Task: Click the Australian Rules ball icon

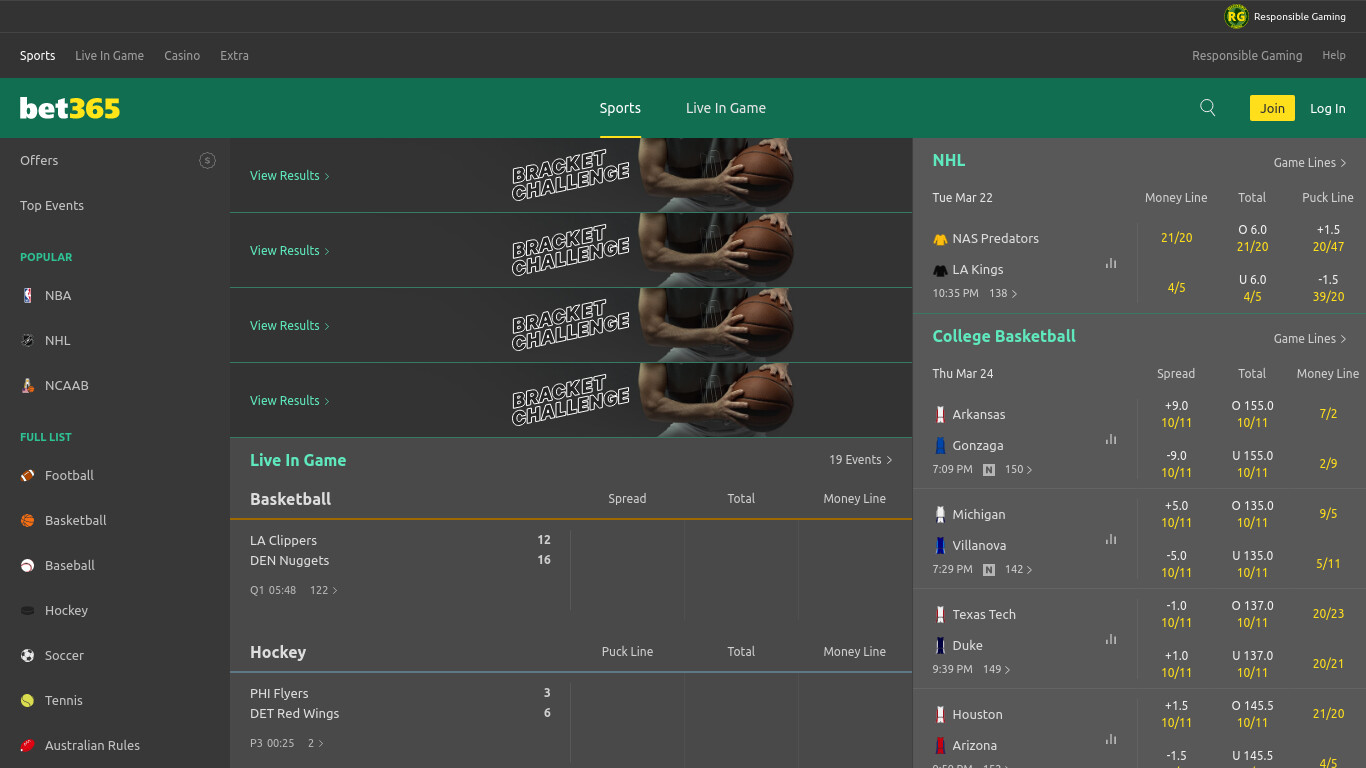Action: tap(27, 745)
